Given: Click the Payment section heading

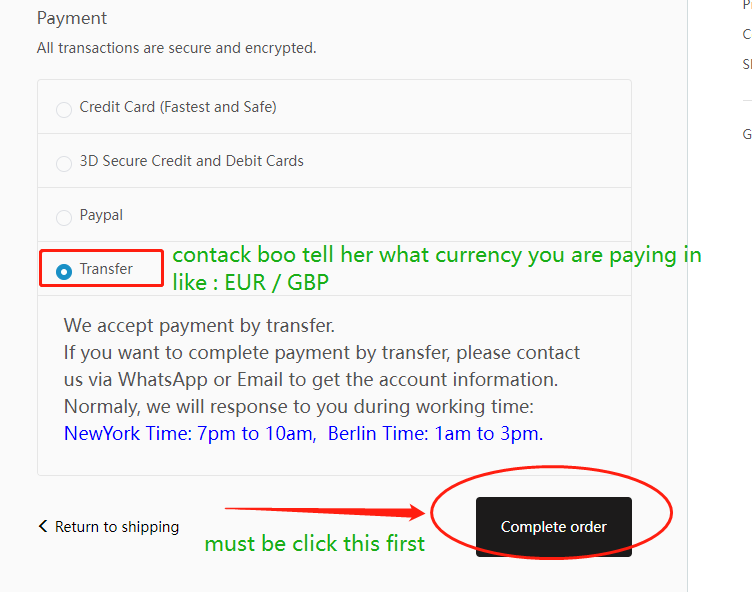Looking at the screenshot, I should coord(72,18).
